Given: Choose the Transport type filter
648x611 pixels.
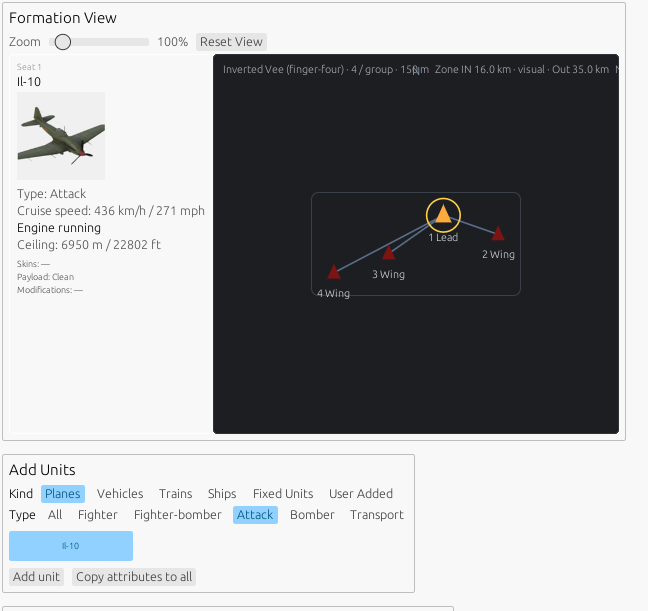Looking at the screenshot, I should [376, 515].
